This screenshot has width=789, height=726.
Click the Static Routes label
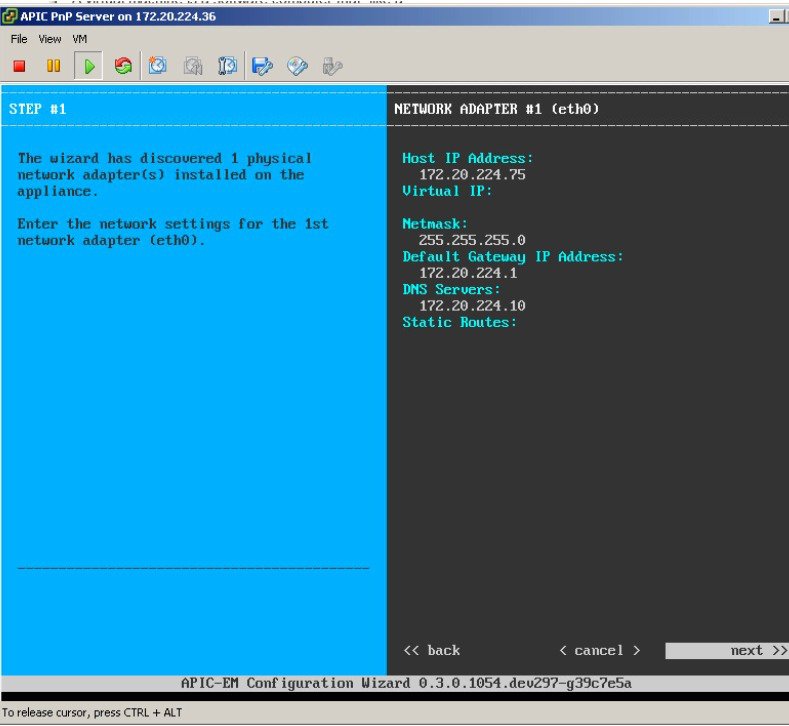click(459, 322)
